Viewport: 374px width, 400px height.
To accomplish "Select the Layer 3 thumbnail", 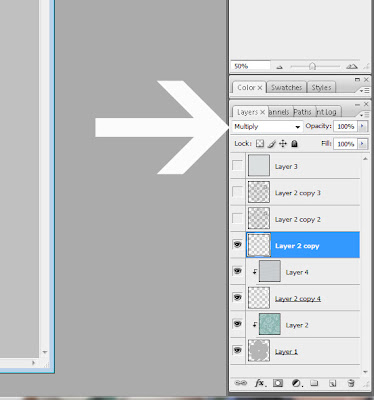I will (x=259, y=165).
